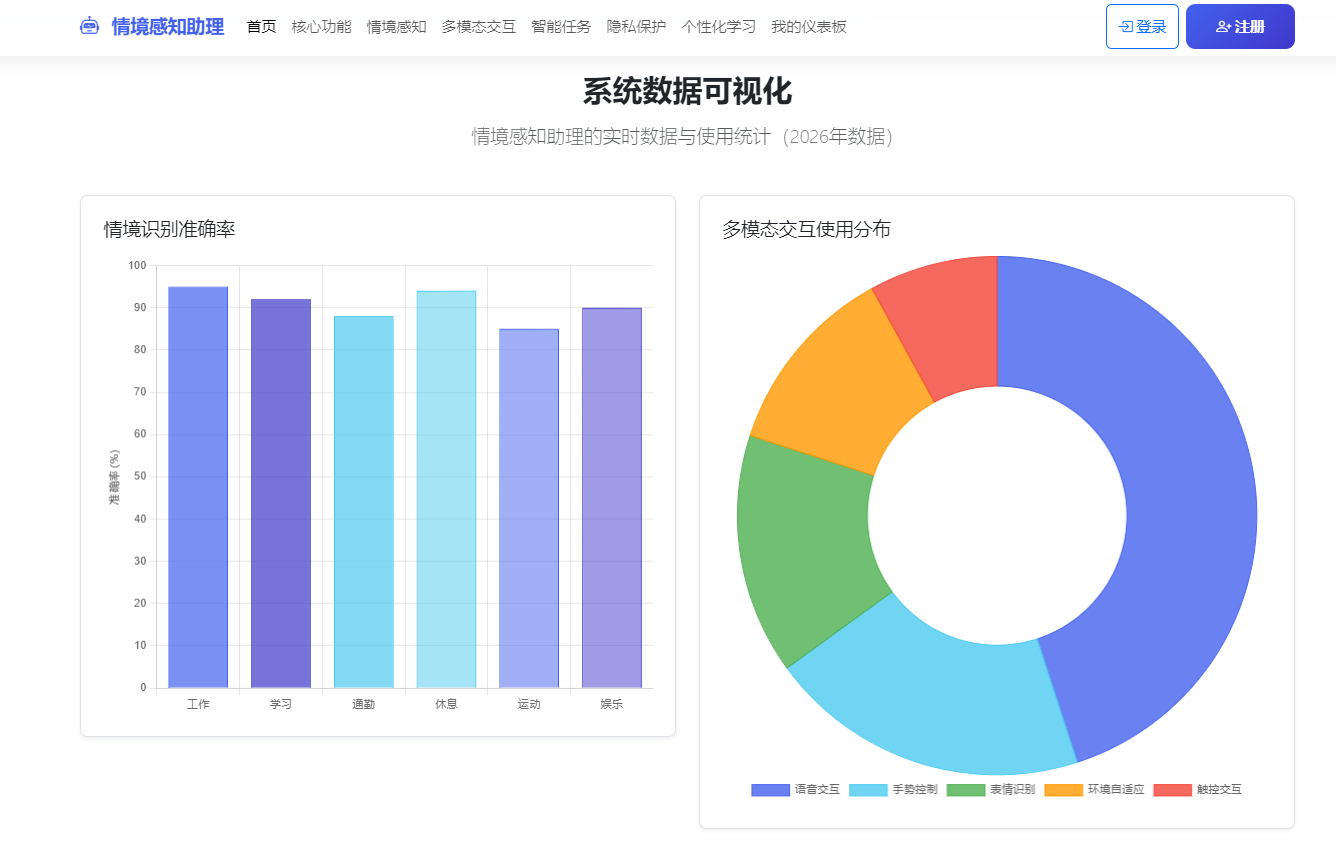Click the 登录 button

(x=1142, y=26)
